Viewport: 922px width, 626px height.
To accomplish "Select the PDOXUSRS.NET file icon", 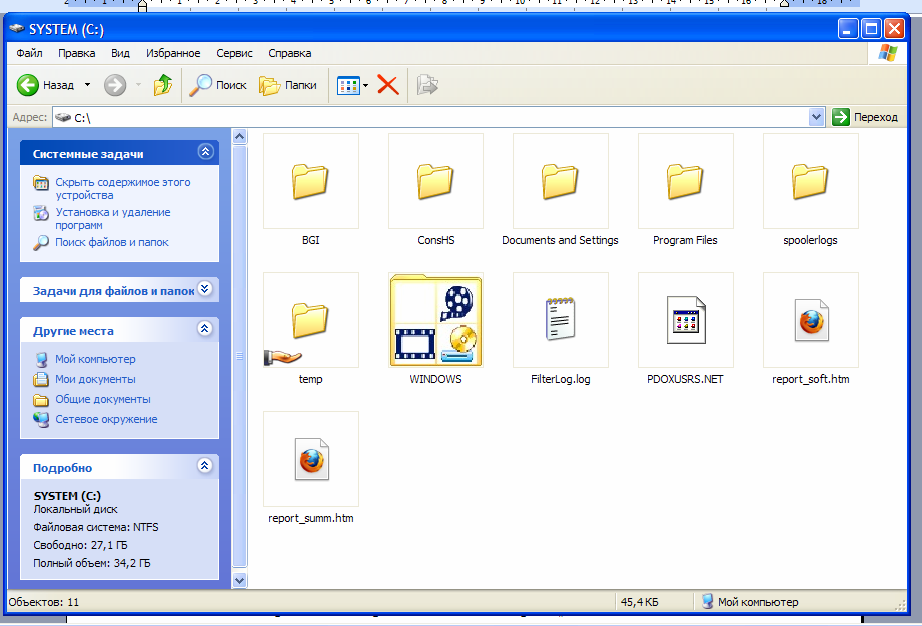I will (x=685, y=321).
